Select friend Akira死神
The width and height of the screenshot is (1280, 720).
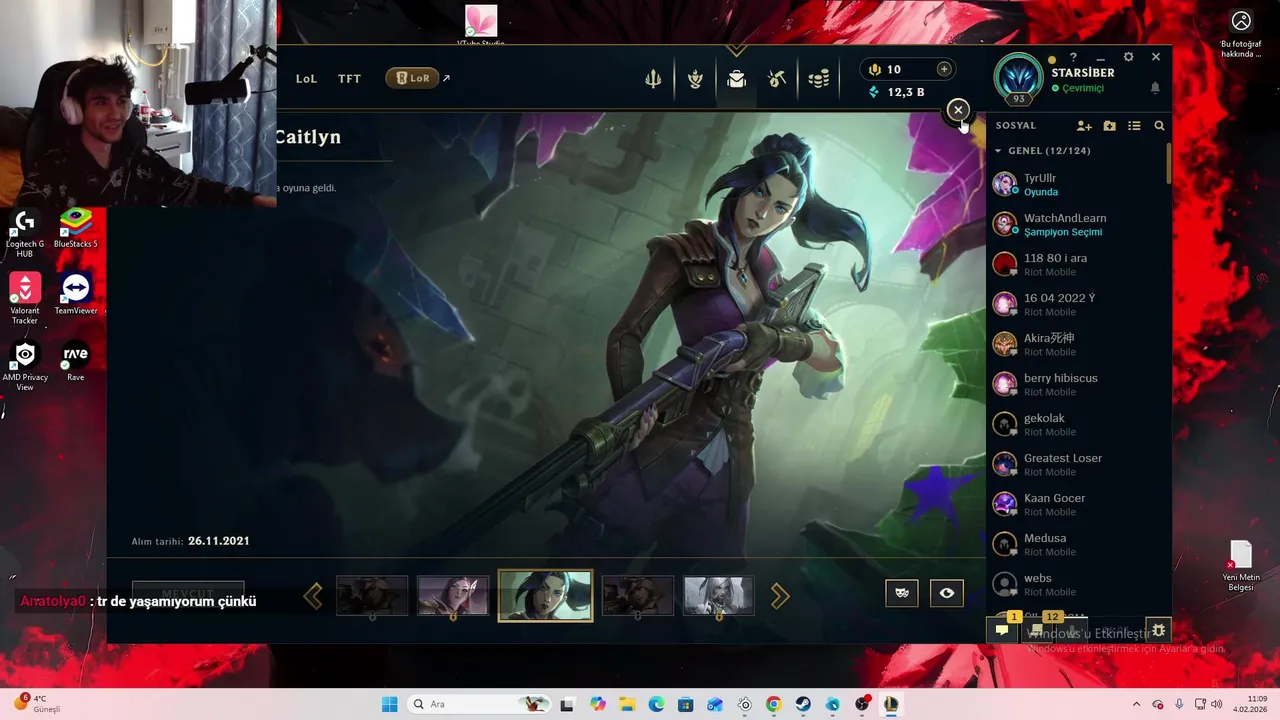(x=1078, y=344)
